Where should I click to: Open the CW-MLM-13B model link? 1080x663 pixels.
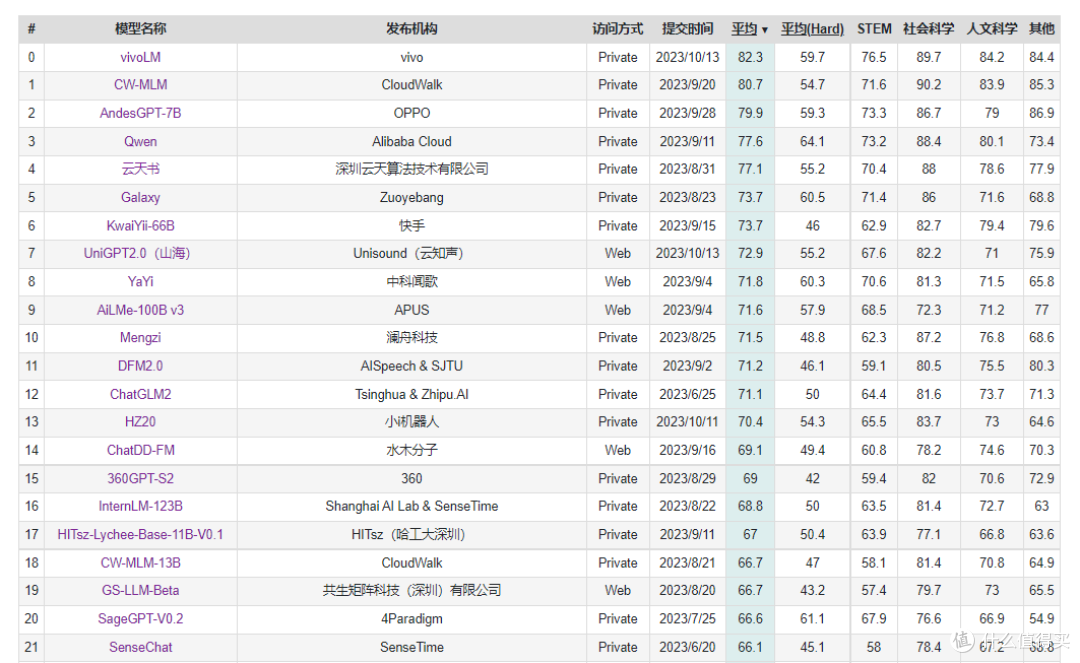(141, 562)
